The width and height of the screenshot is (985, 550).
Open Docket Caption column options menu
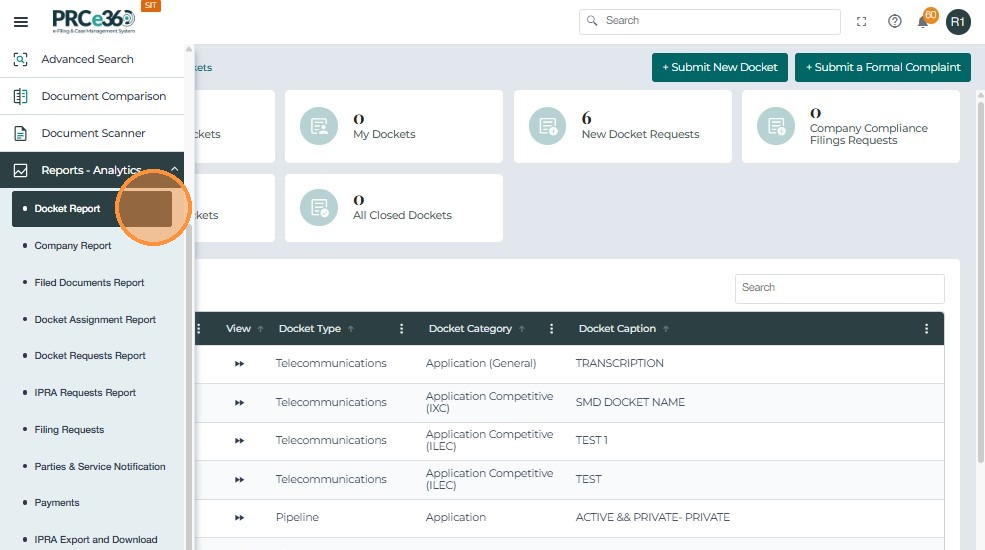tap(926, 329)
